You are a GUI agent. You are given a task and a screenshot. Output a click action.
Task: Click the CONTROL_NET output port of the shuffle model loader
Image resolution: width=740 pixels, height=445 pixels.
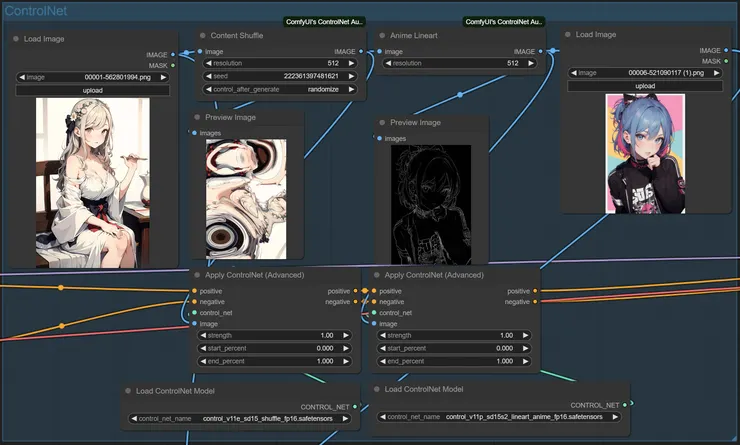(356, 407)
